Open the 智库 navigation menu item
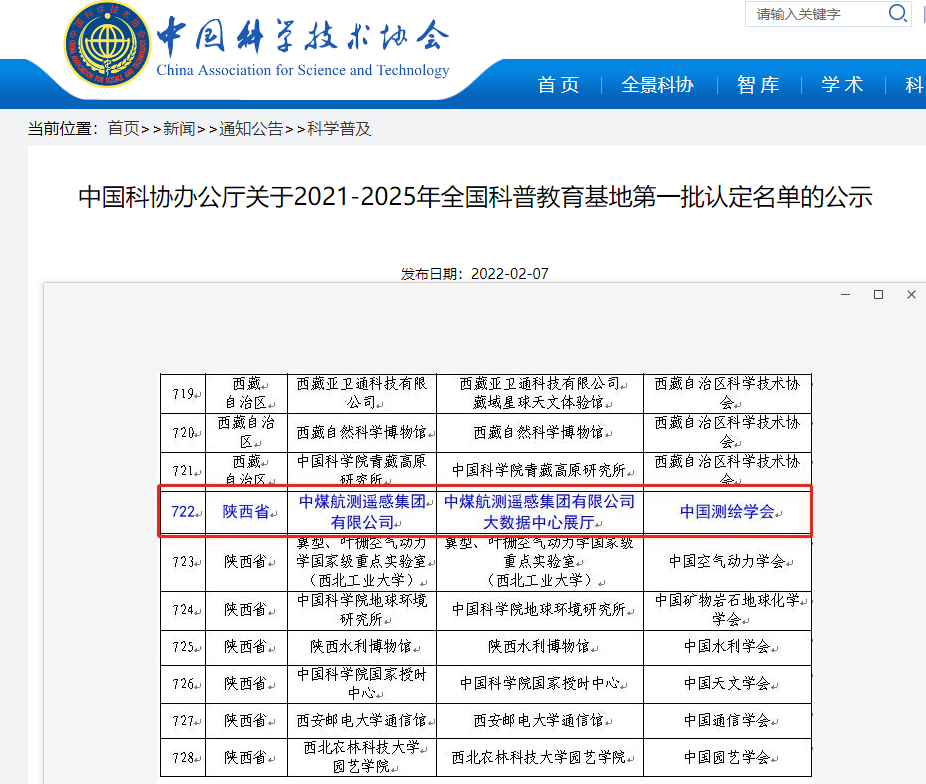 point(758,85)
